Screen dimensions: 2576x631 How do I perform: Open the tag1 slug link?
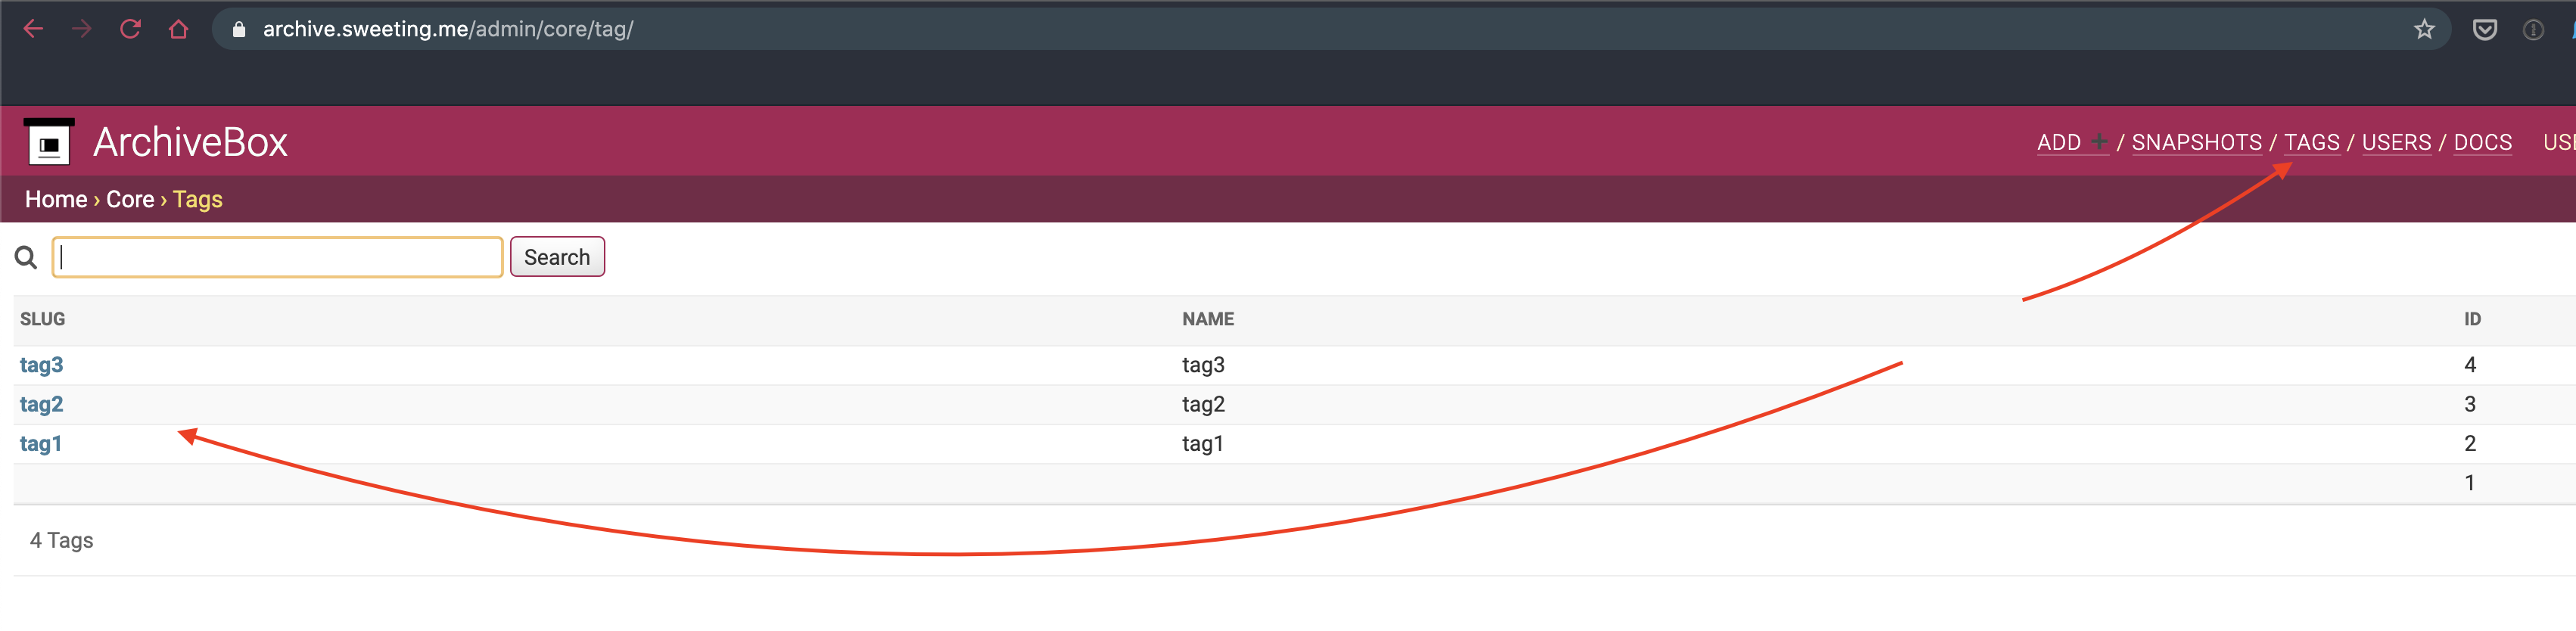coord(41,443)
